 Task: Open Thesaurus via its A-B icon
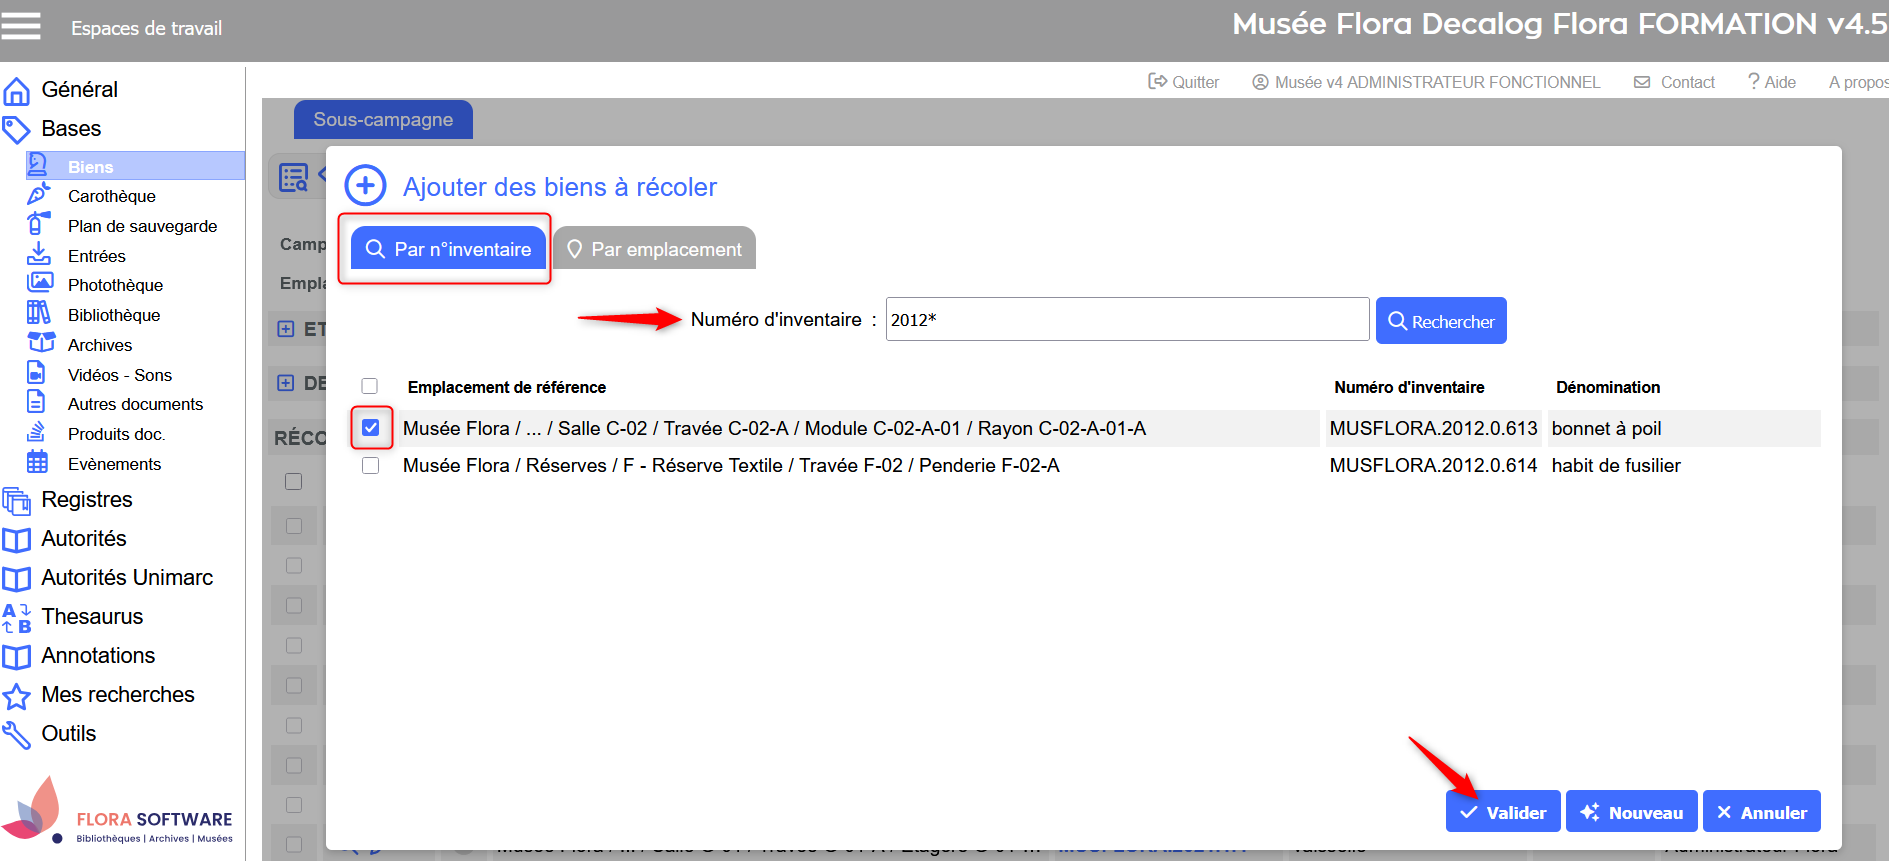[x=17, y=618]
